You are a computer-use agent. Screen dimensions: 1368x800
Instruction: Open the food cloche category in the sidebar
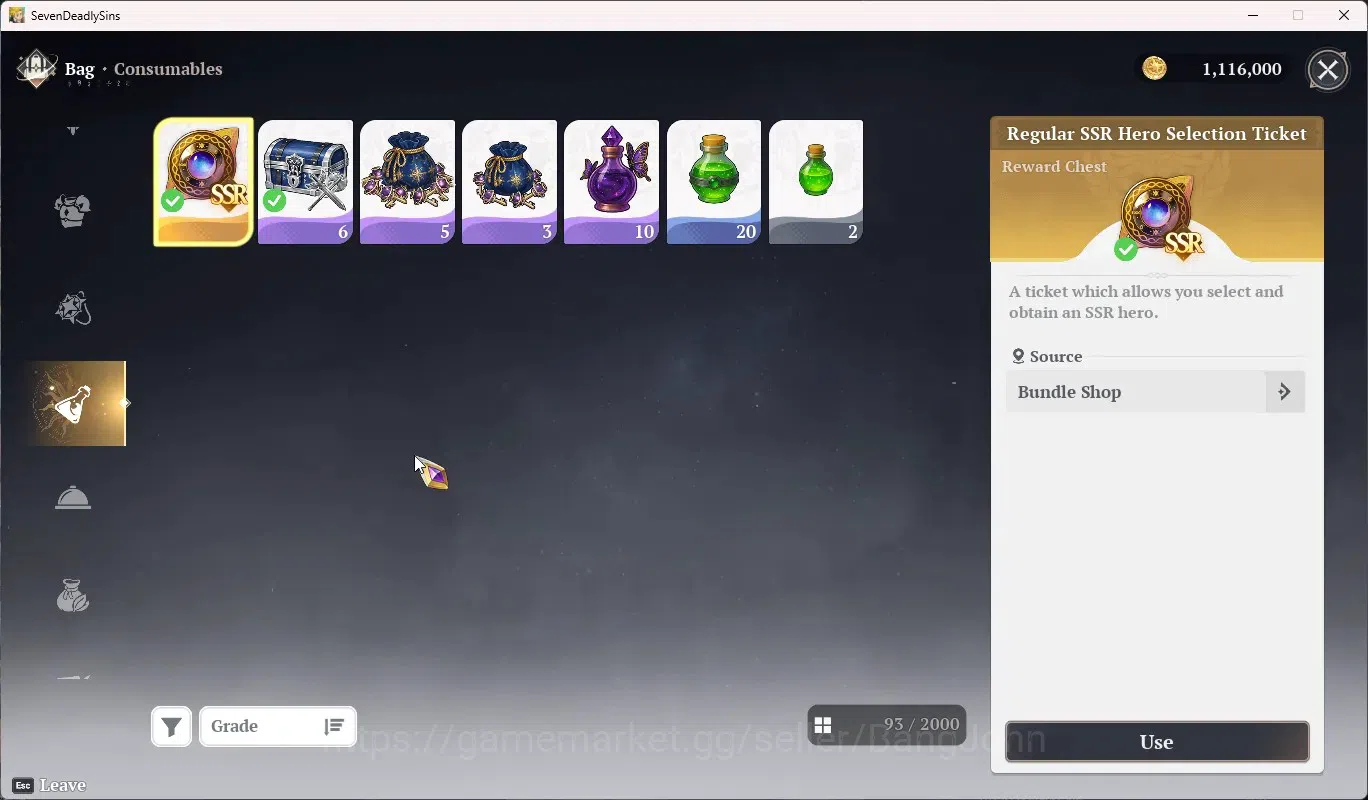tap(73, 498)
